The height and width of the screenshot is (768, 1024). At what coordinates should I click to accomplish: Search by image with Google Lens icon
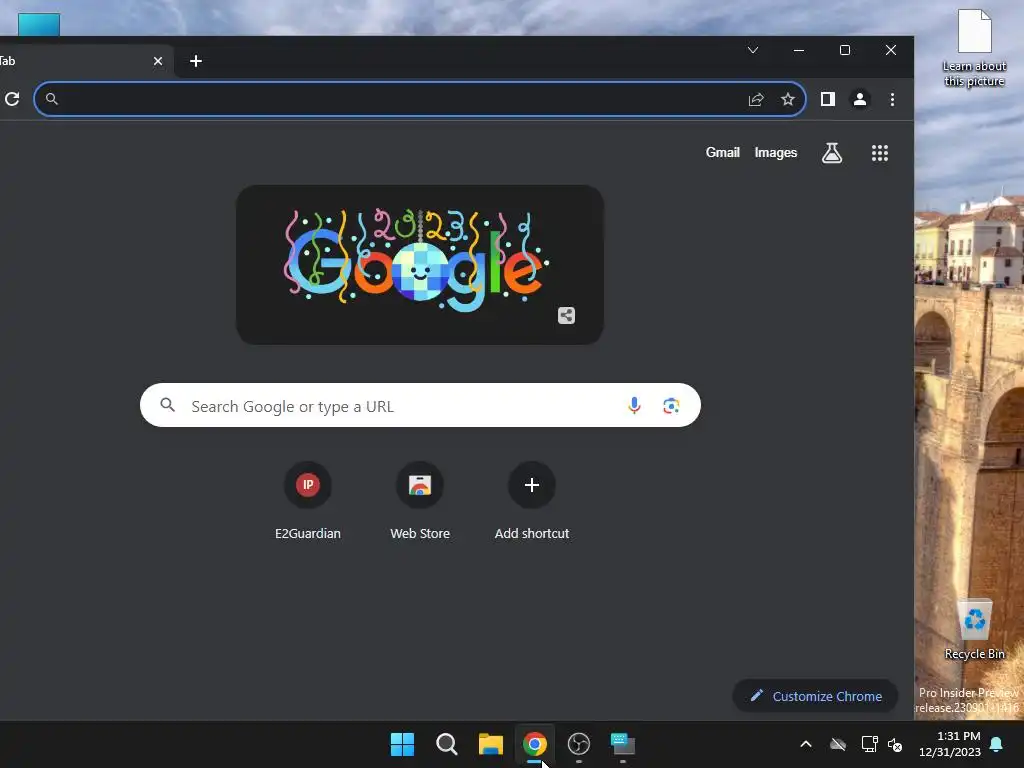click(671, 406)
